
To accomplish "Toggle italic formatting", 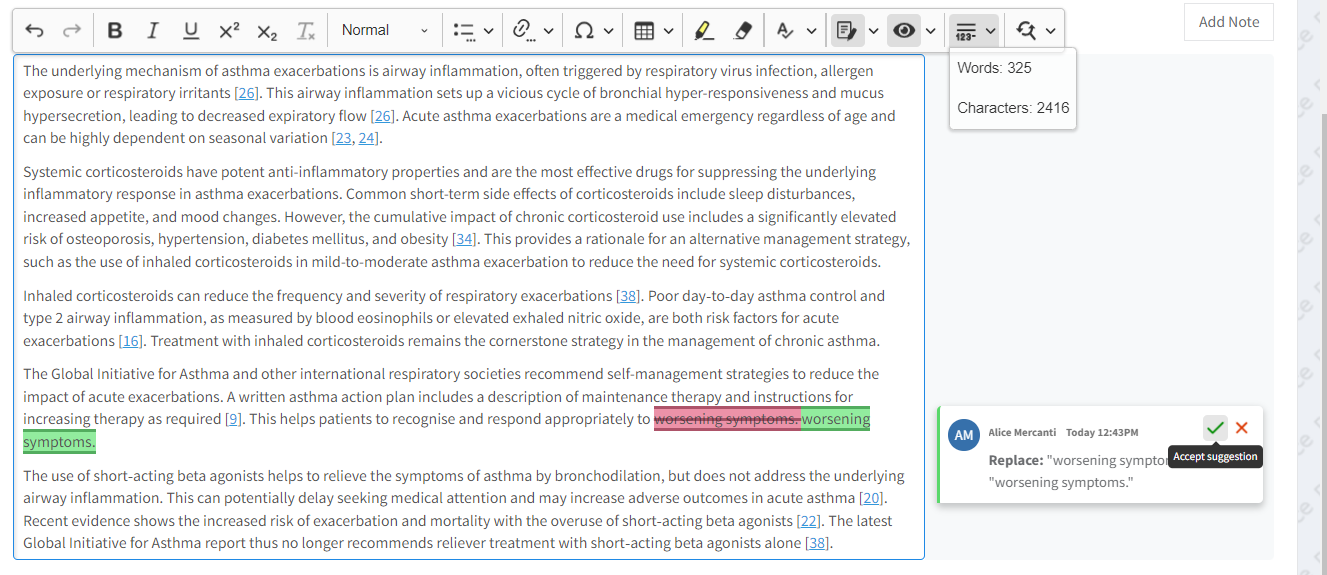I will pos(153,31).
